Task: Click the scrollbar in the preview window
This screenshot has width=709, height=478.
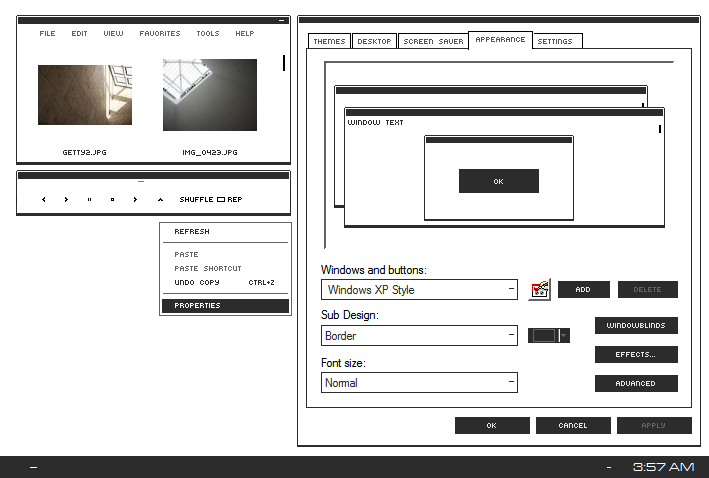Action: click(x=660, y=129)
